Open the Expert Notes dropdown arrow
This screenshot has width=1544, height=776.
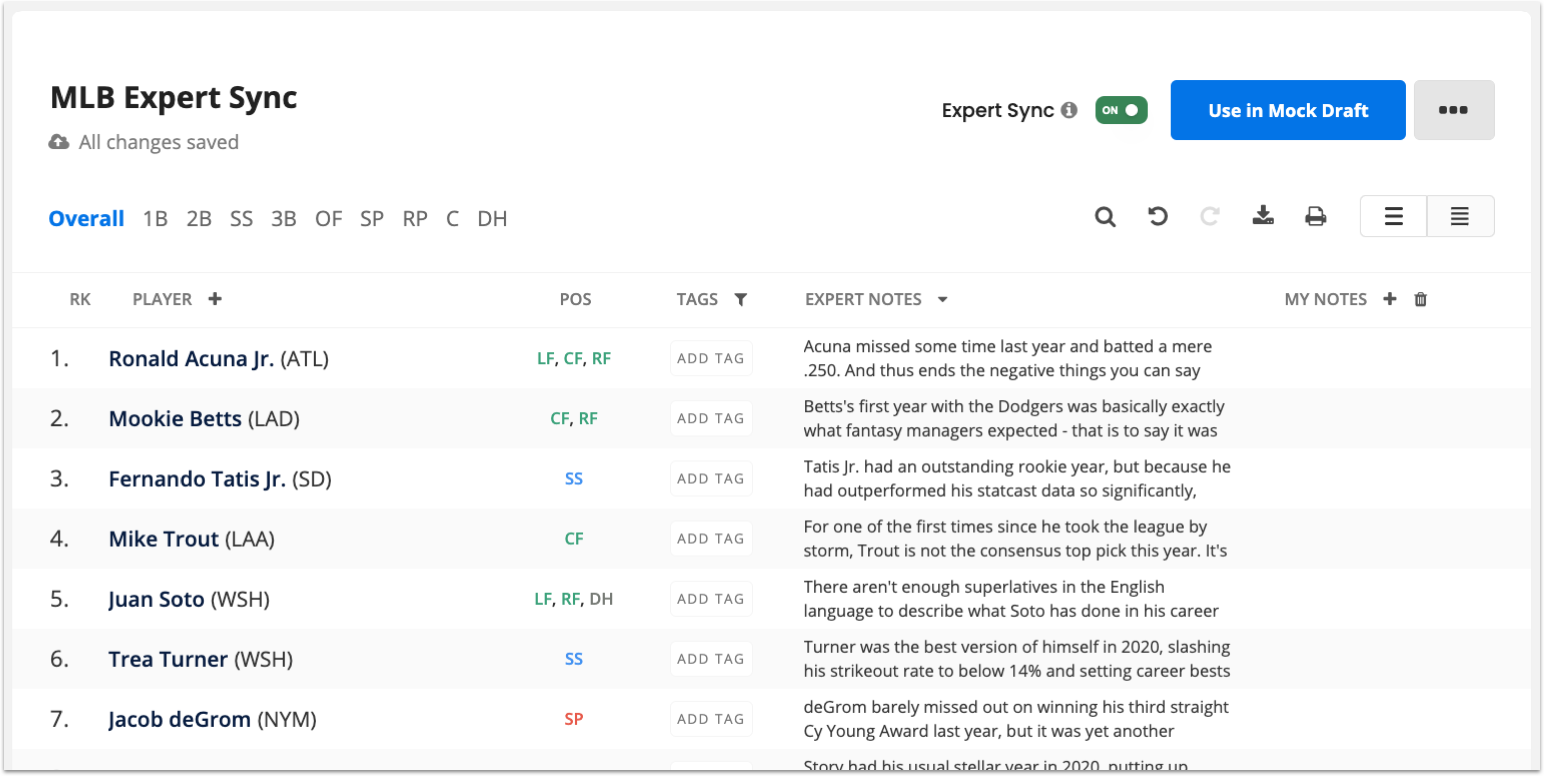pyautogui.click(x=942, y=299)
